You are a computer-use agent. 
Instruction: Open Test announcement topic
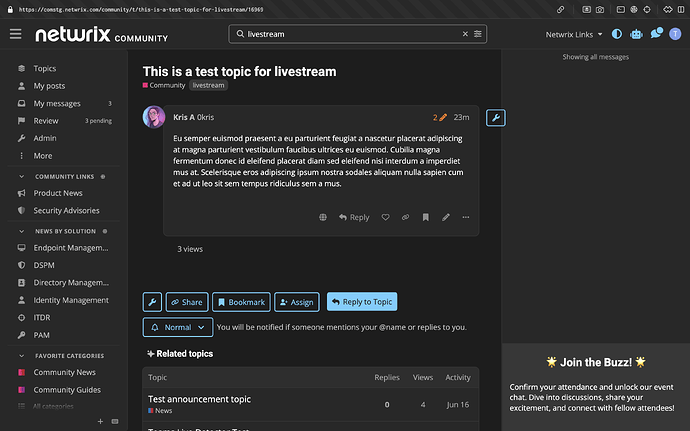coord(199,399)
